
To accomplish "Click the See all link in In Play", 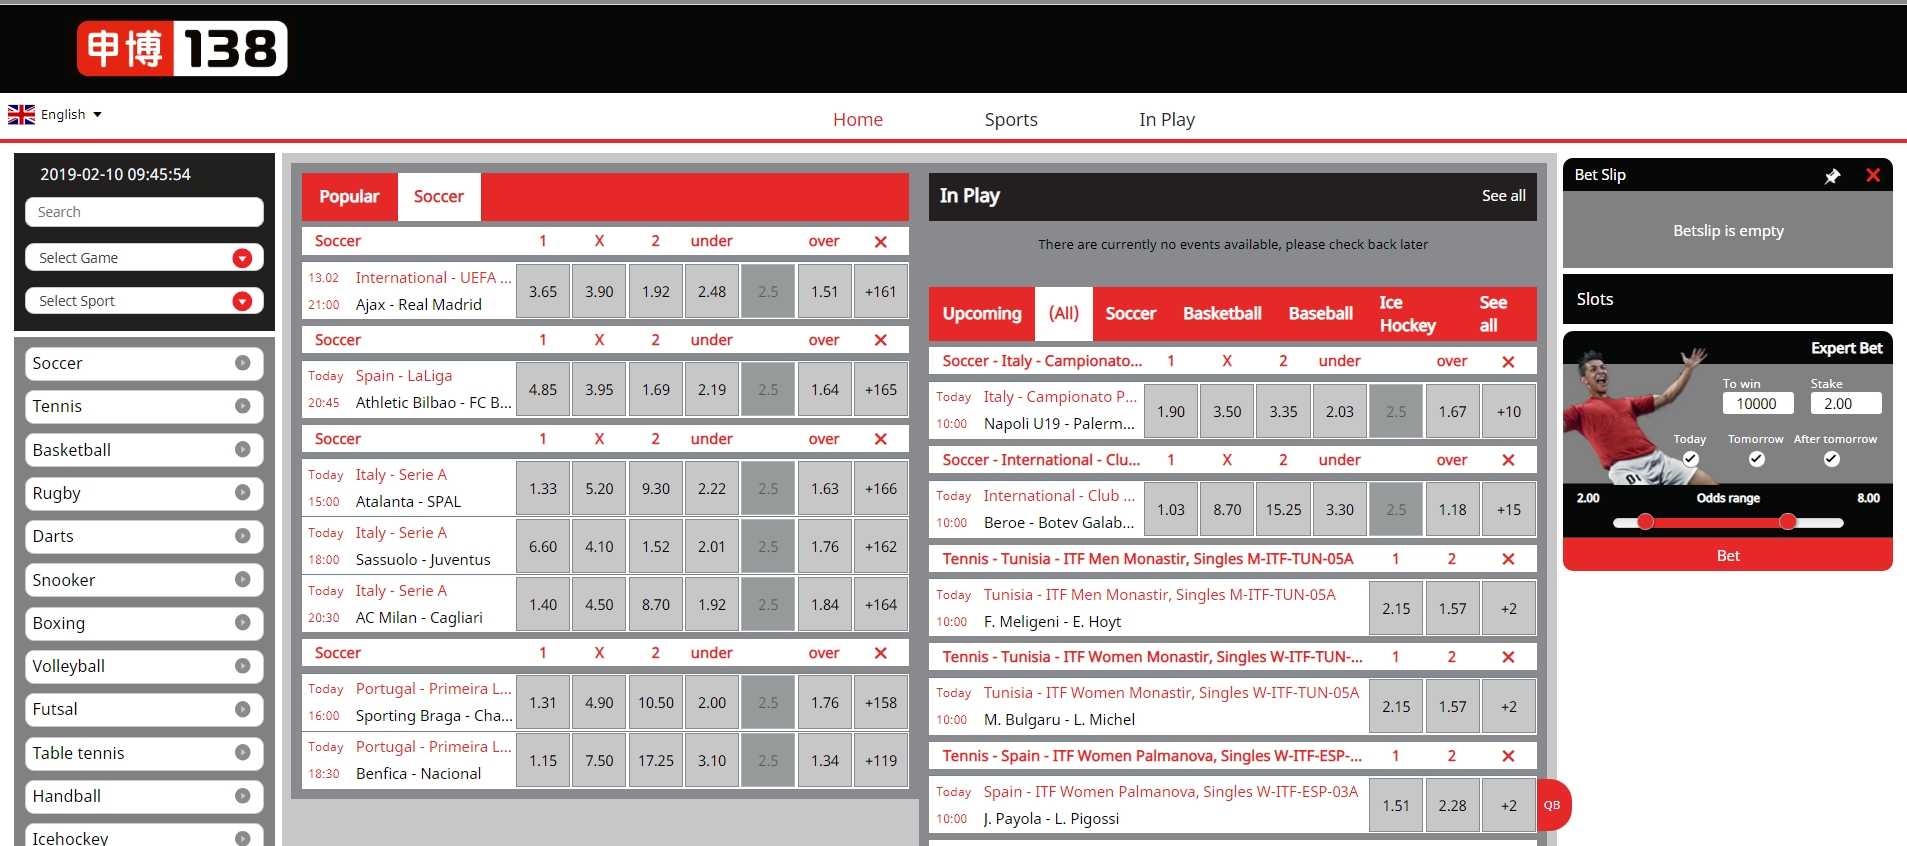I will [1503, 196].
